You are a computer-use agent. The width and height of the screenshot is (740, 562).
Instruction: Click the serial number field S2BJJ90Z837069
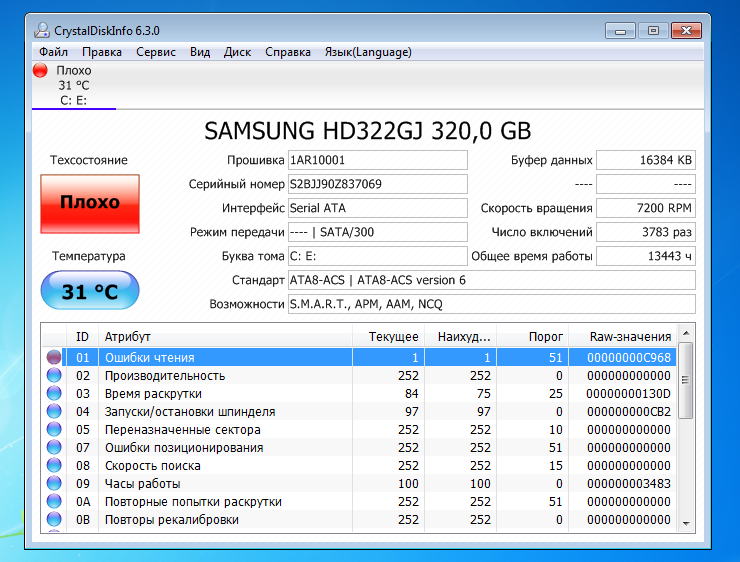[x=378, y=184]
